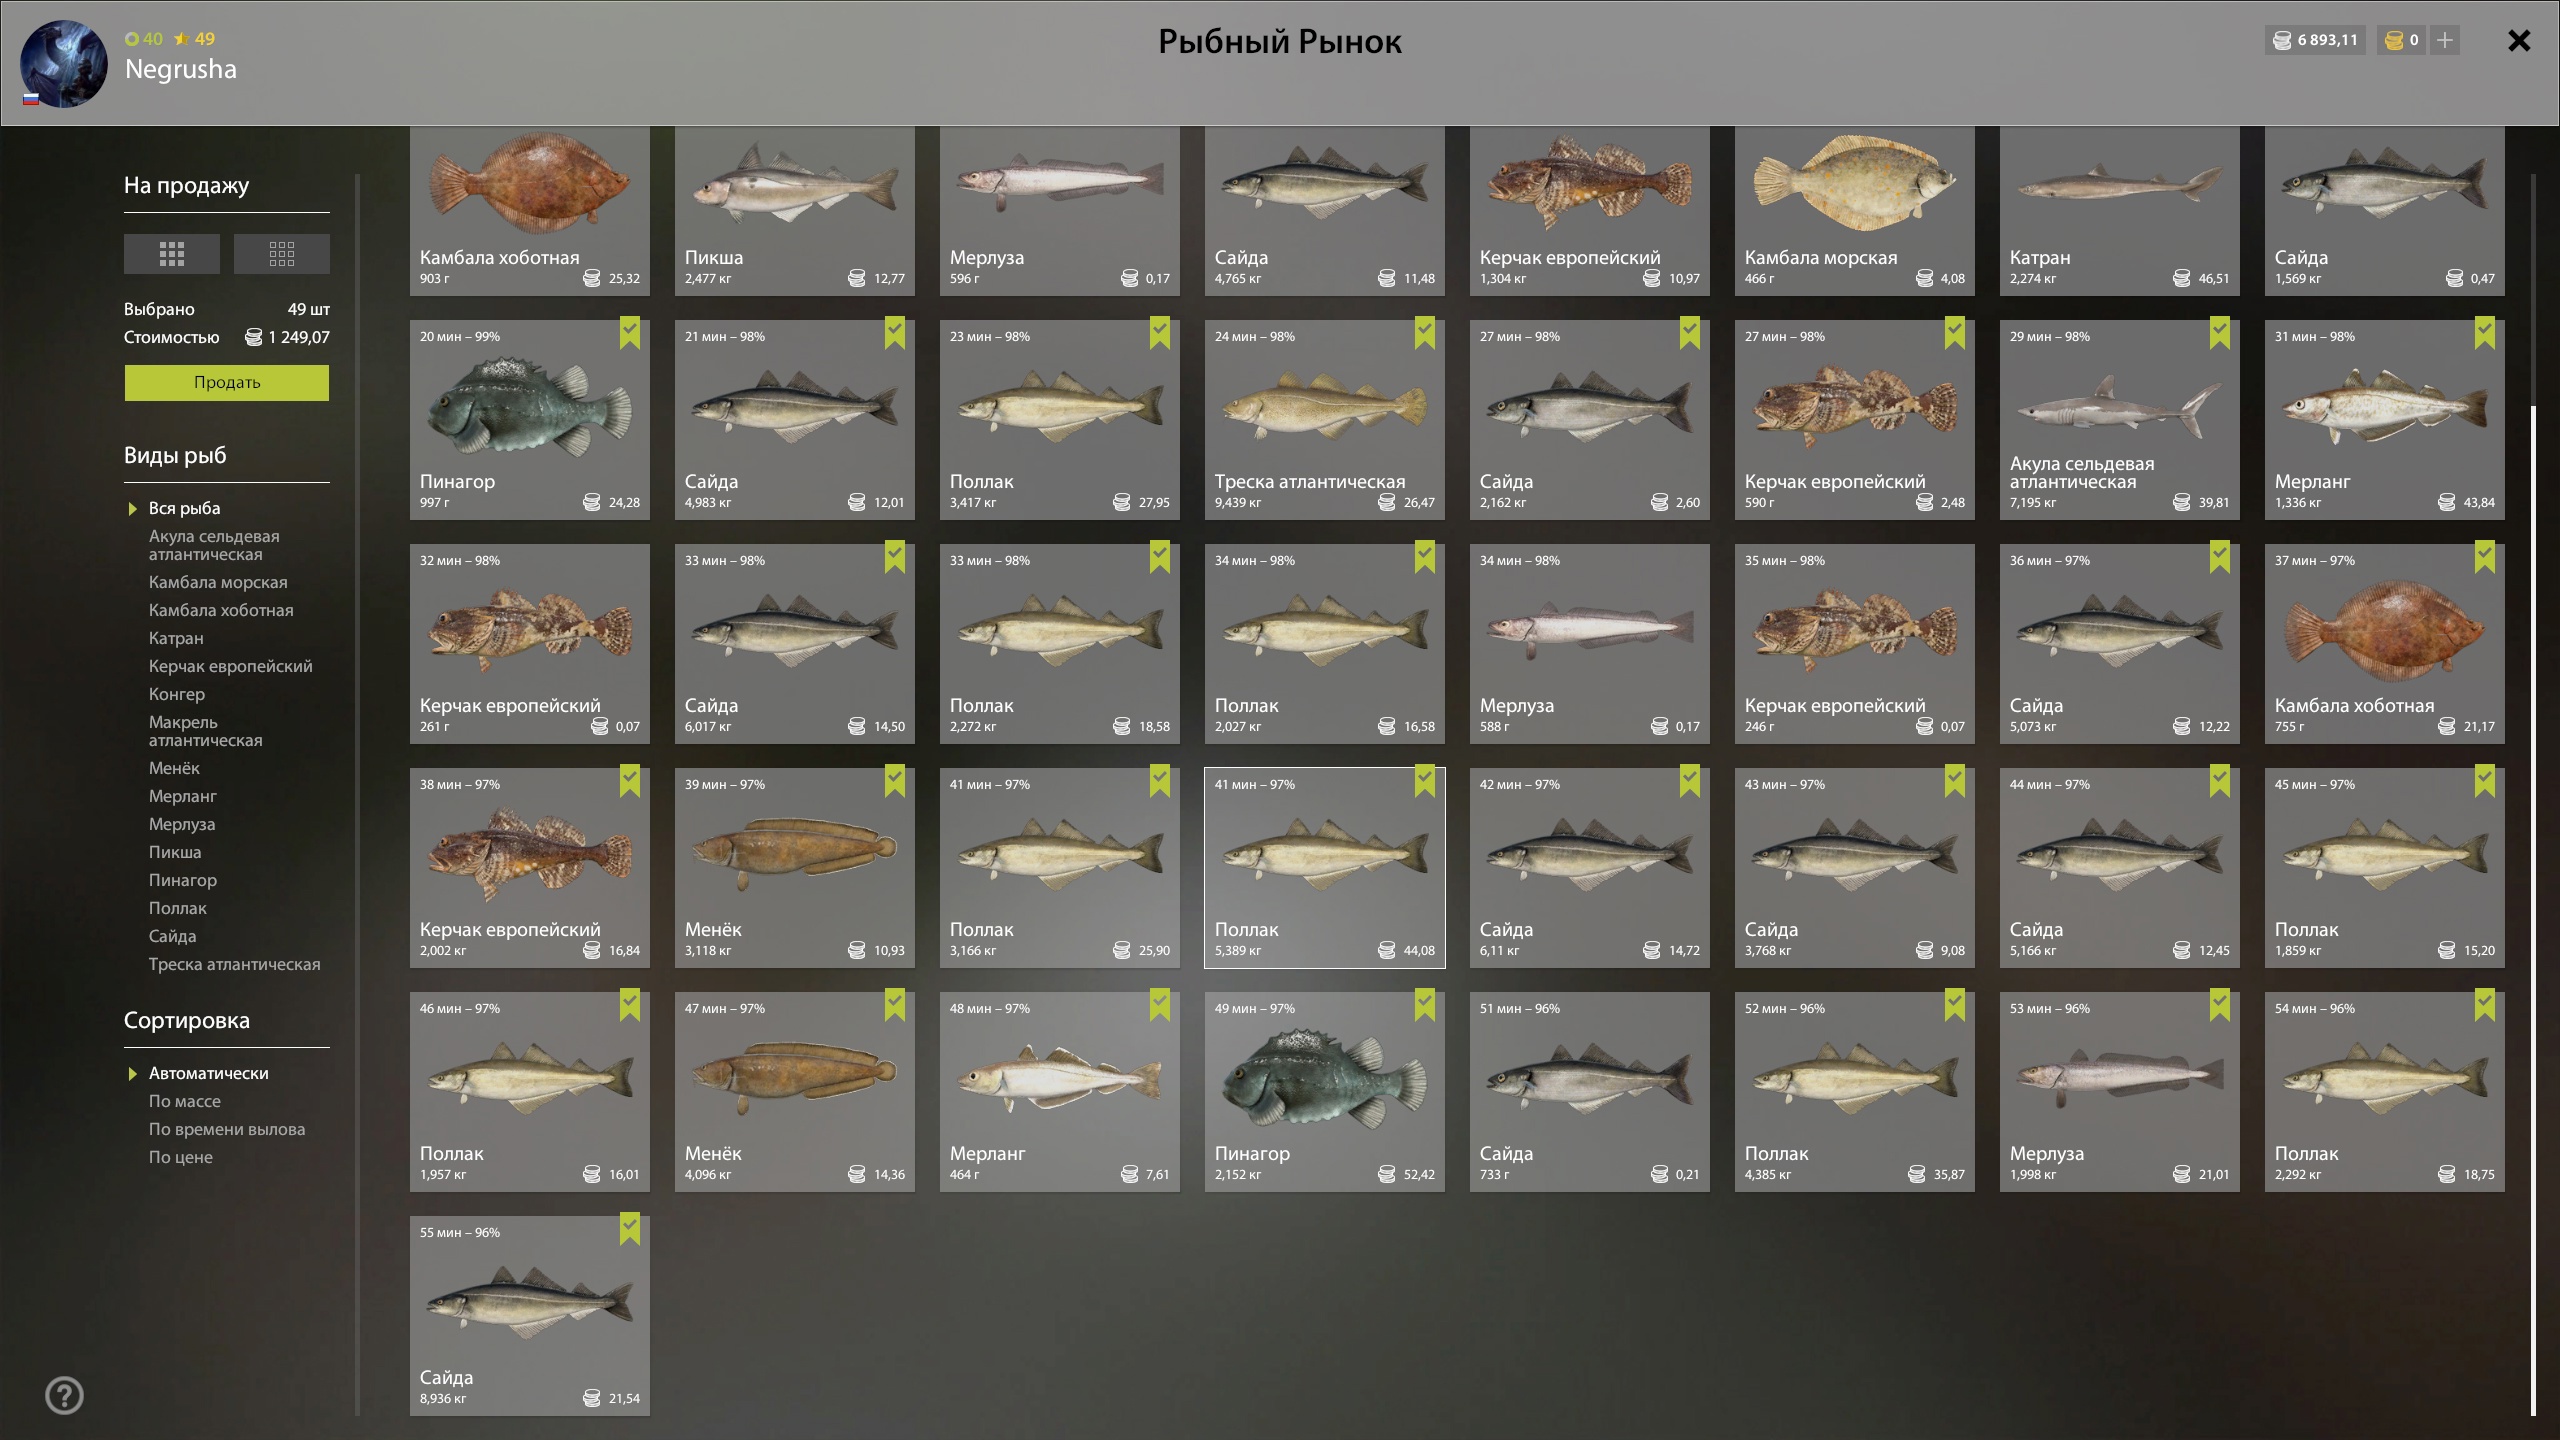Select the Менёк 3,118 кг fish card

pos(795,868)
